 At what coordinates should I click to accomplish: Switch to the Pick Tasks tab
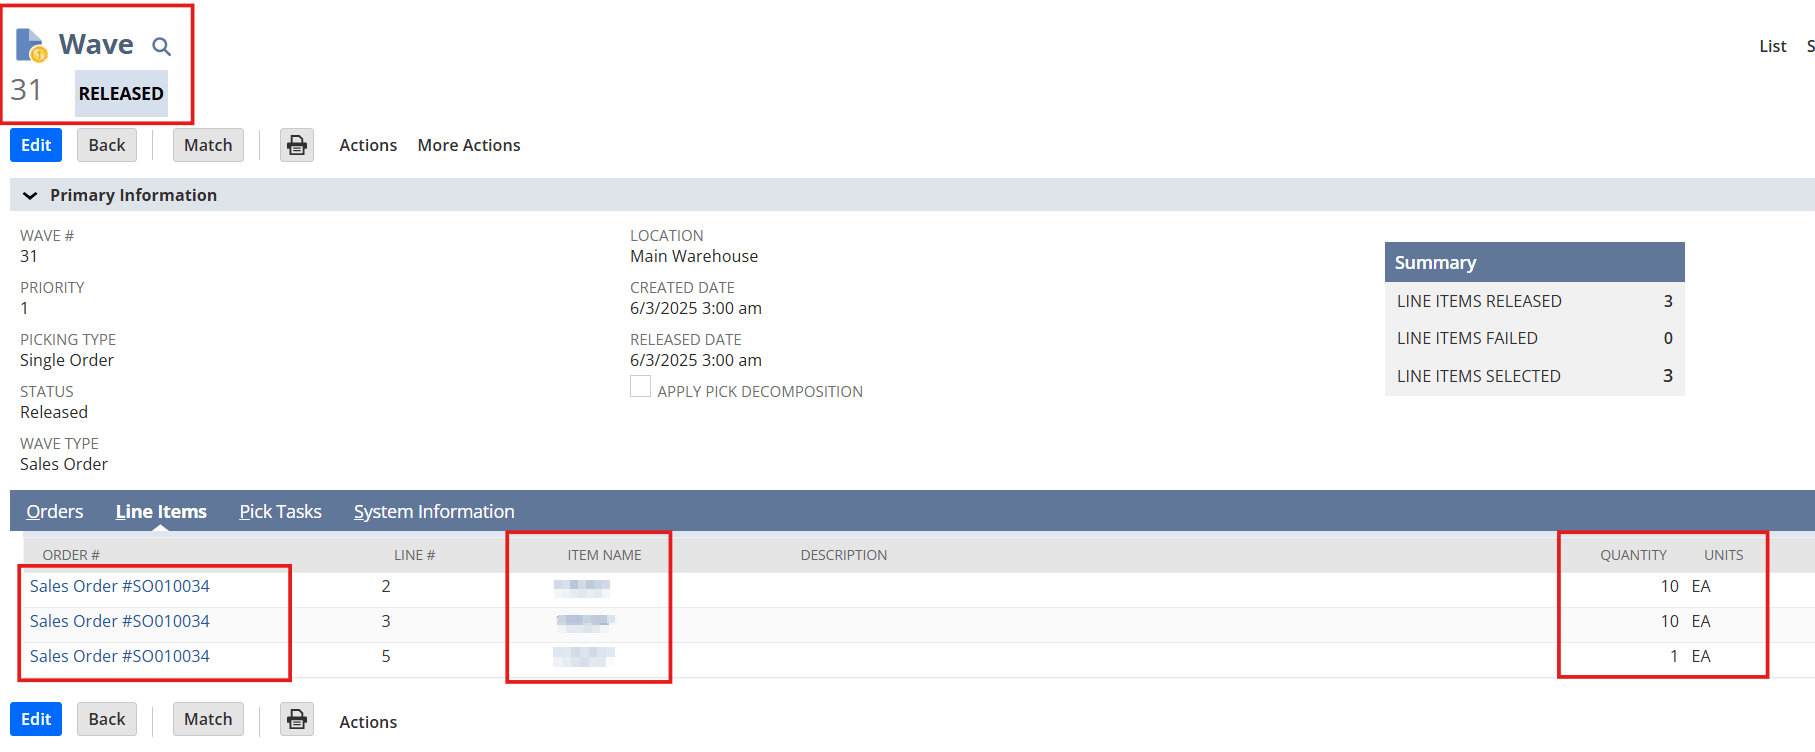coord(280,511)
